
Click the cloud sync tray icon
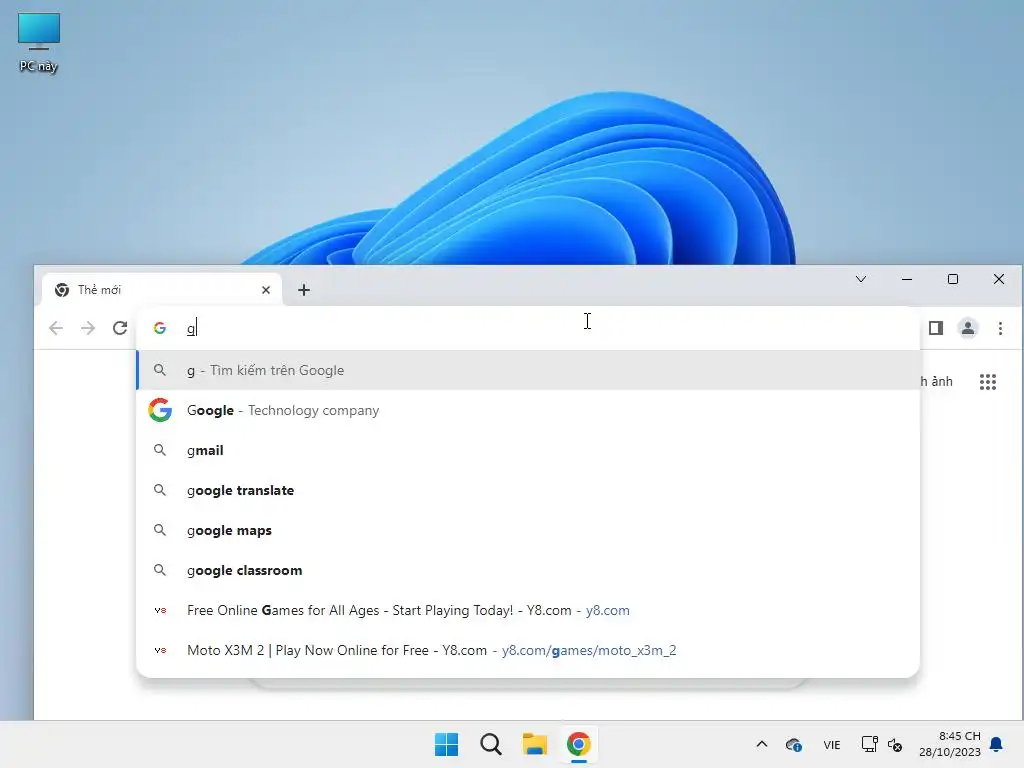click(793, 744)
